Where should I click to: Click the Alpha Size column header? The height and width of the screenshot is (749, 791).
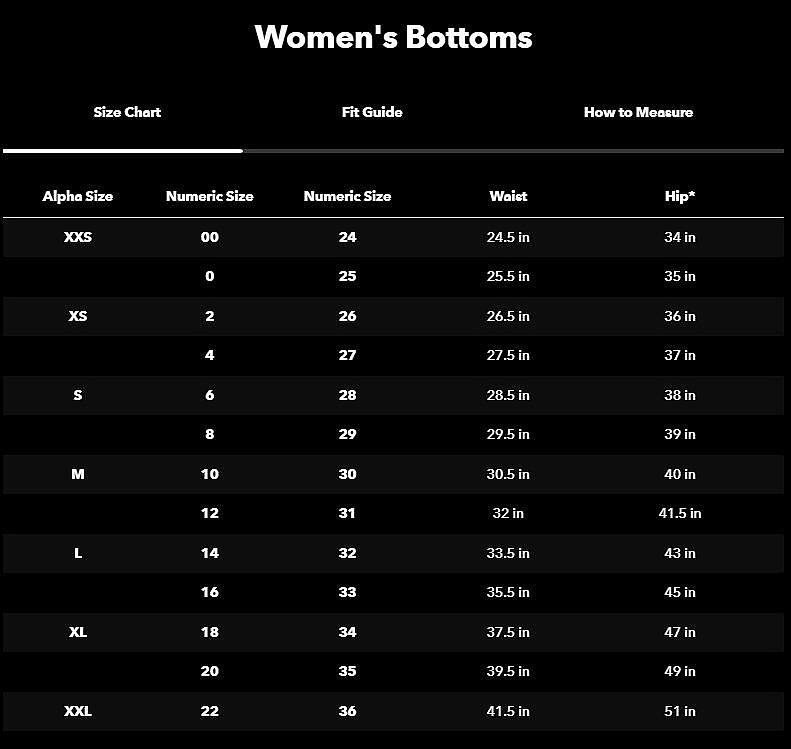pos(78,196)
